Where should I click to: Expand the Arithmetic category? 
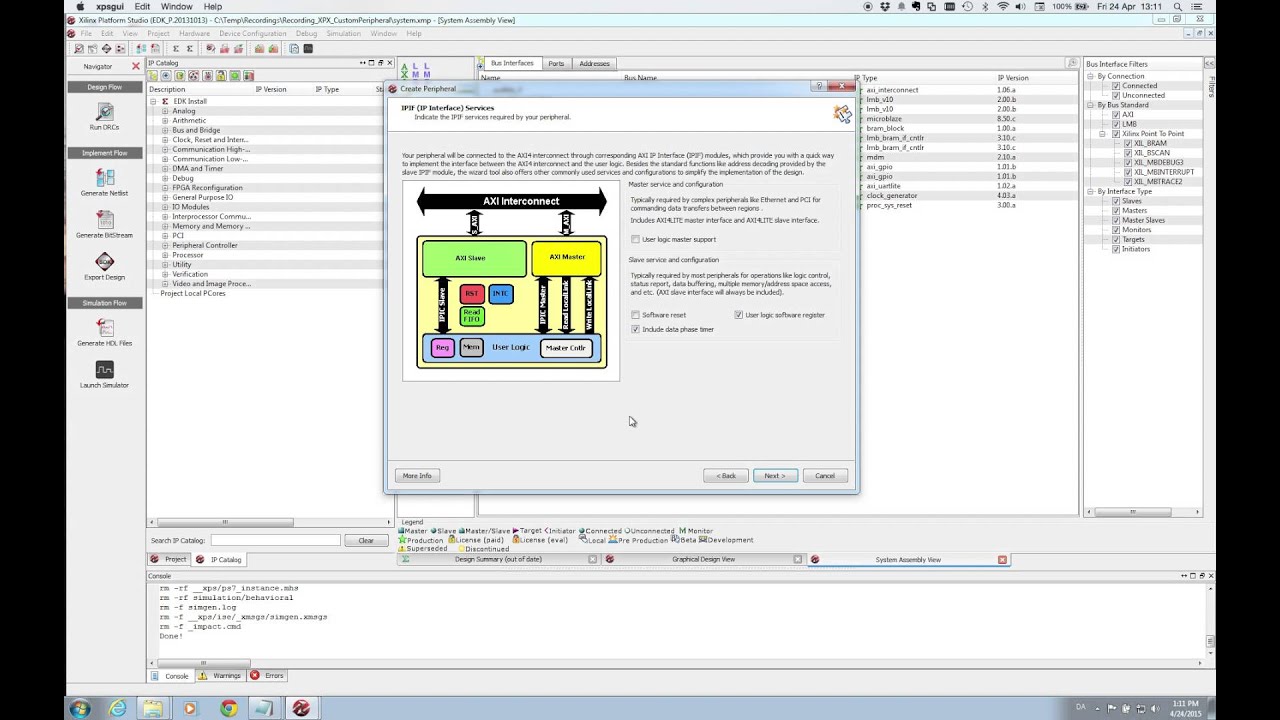(165, 120)
